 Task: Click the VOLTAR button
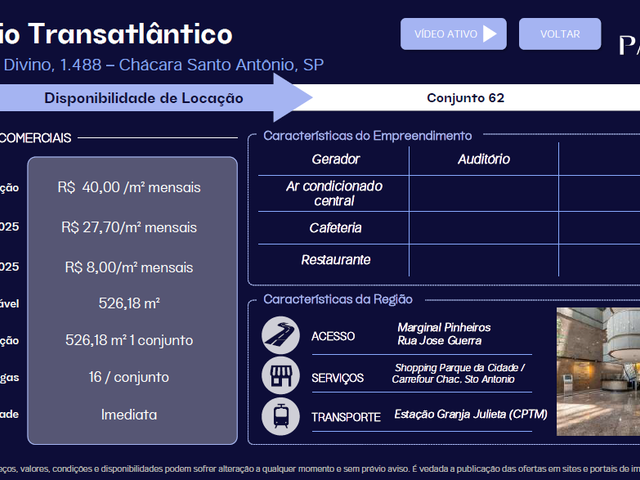coord(560,34)
